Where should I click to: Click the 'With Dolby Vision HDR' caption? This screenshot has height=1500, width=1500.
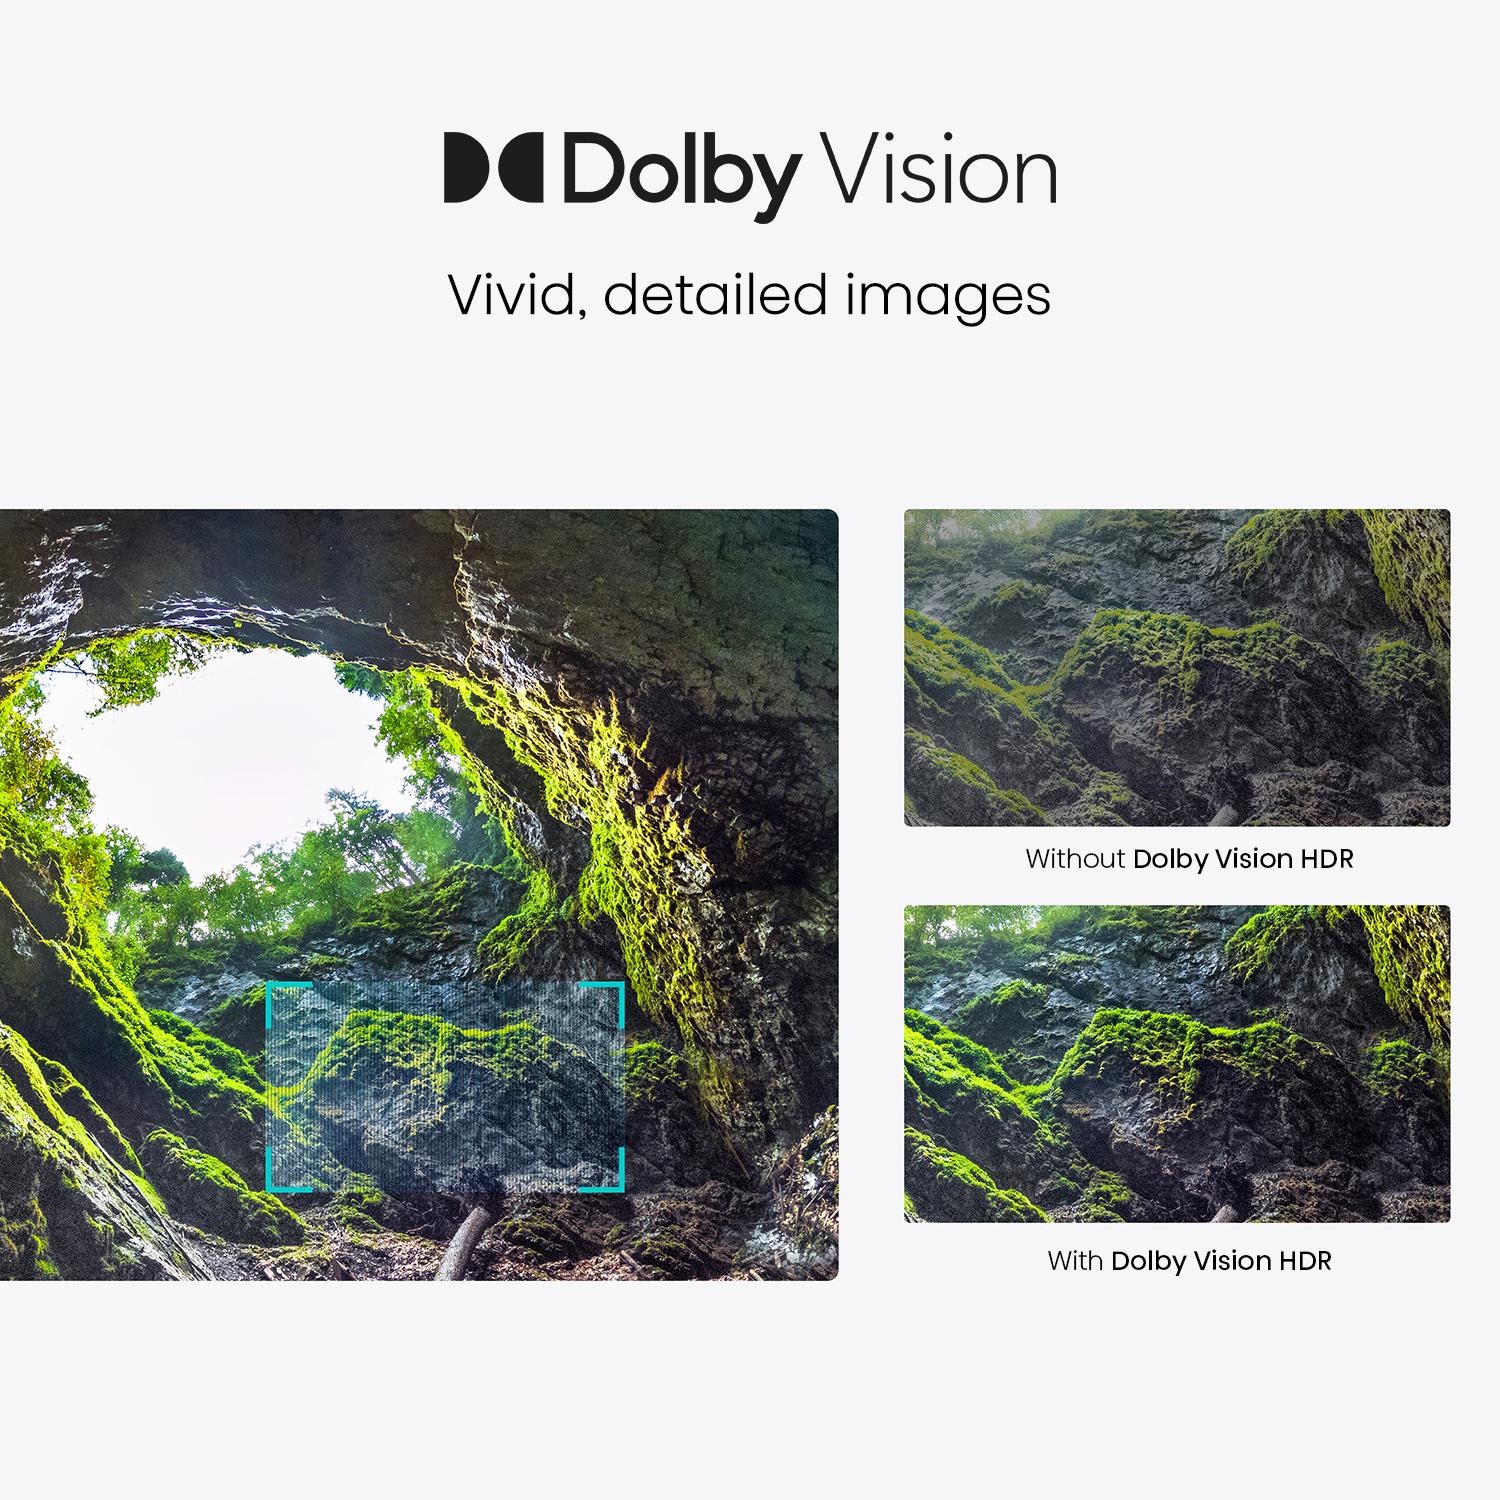pyautogui.click(x=1189, y=1261)
